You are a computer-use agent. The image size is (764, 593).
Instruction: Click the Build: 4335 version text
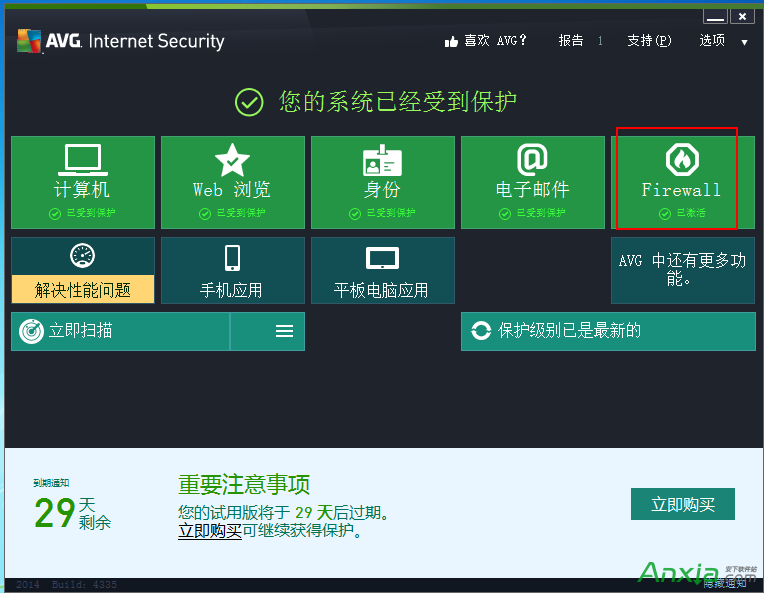tap(84, 584)
